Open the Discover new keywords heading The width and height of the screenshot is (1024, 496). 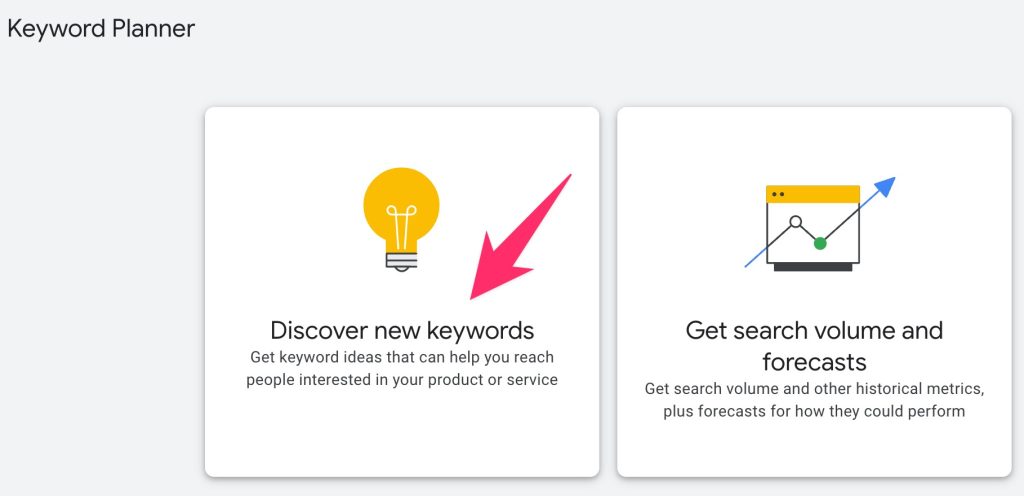[x=402, y=330]
